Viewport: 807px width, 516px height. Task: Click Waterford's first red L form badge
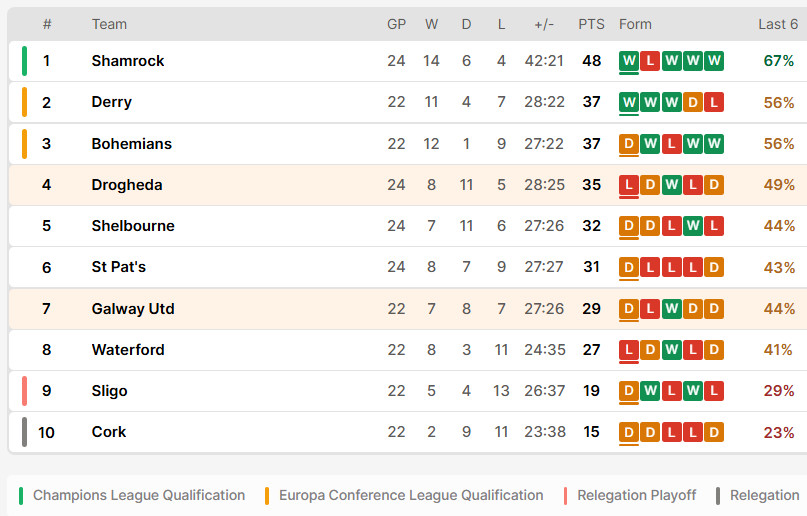point(629,350)
